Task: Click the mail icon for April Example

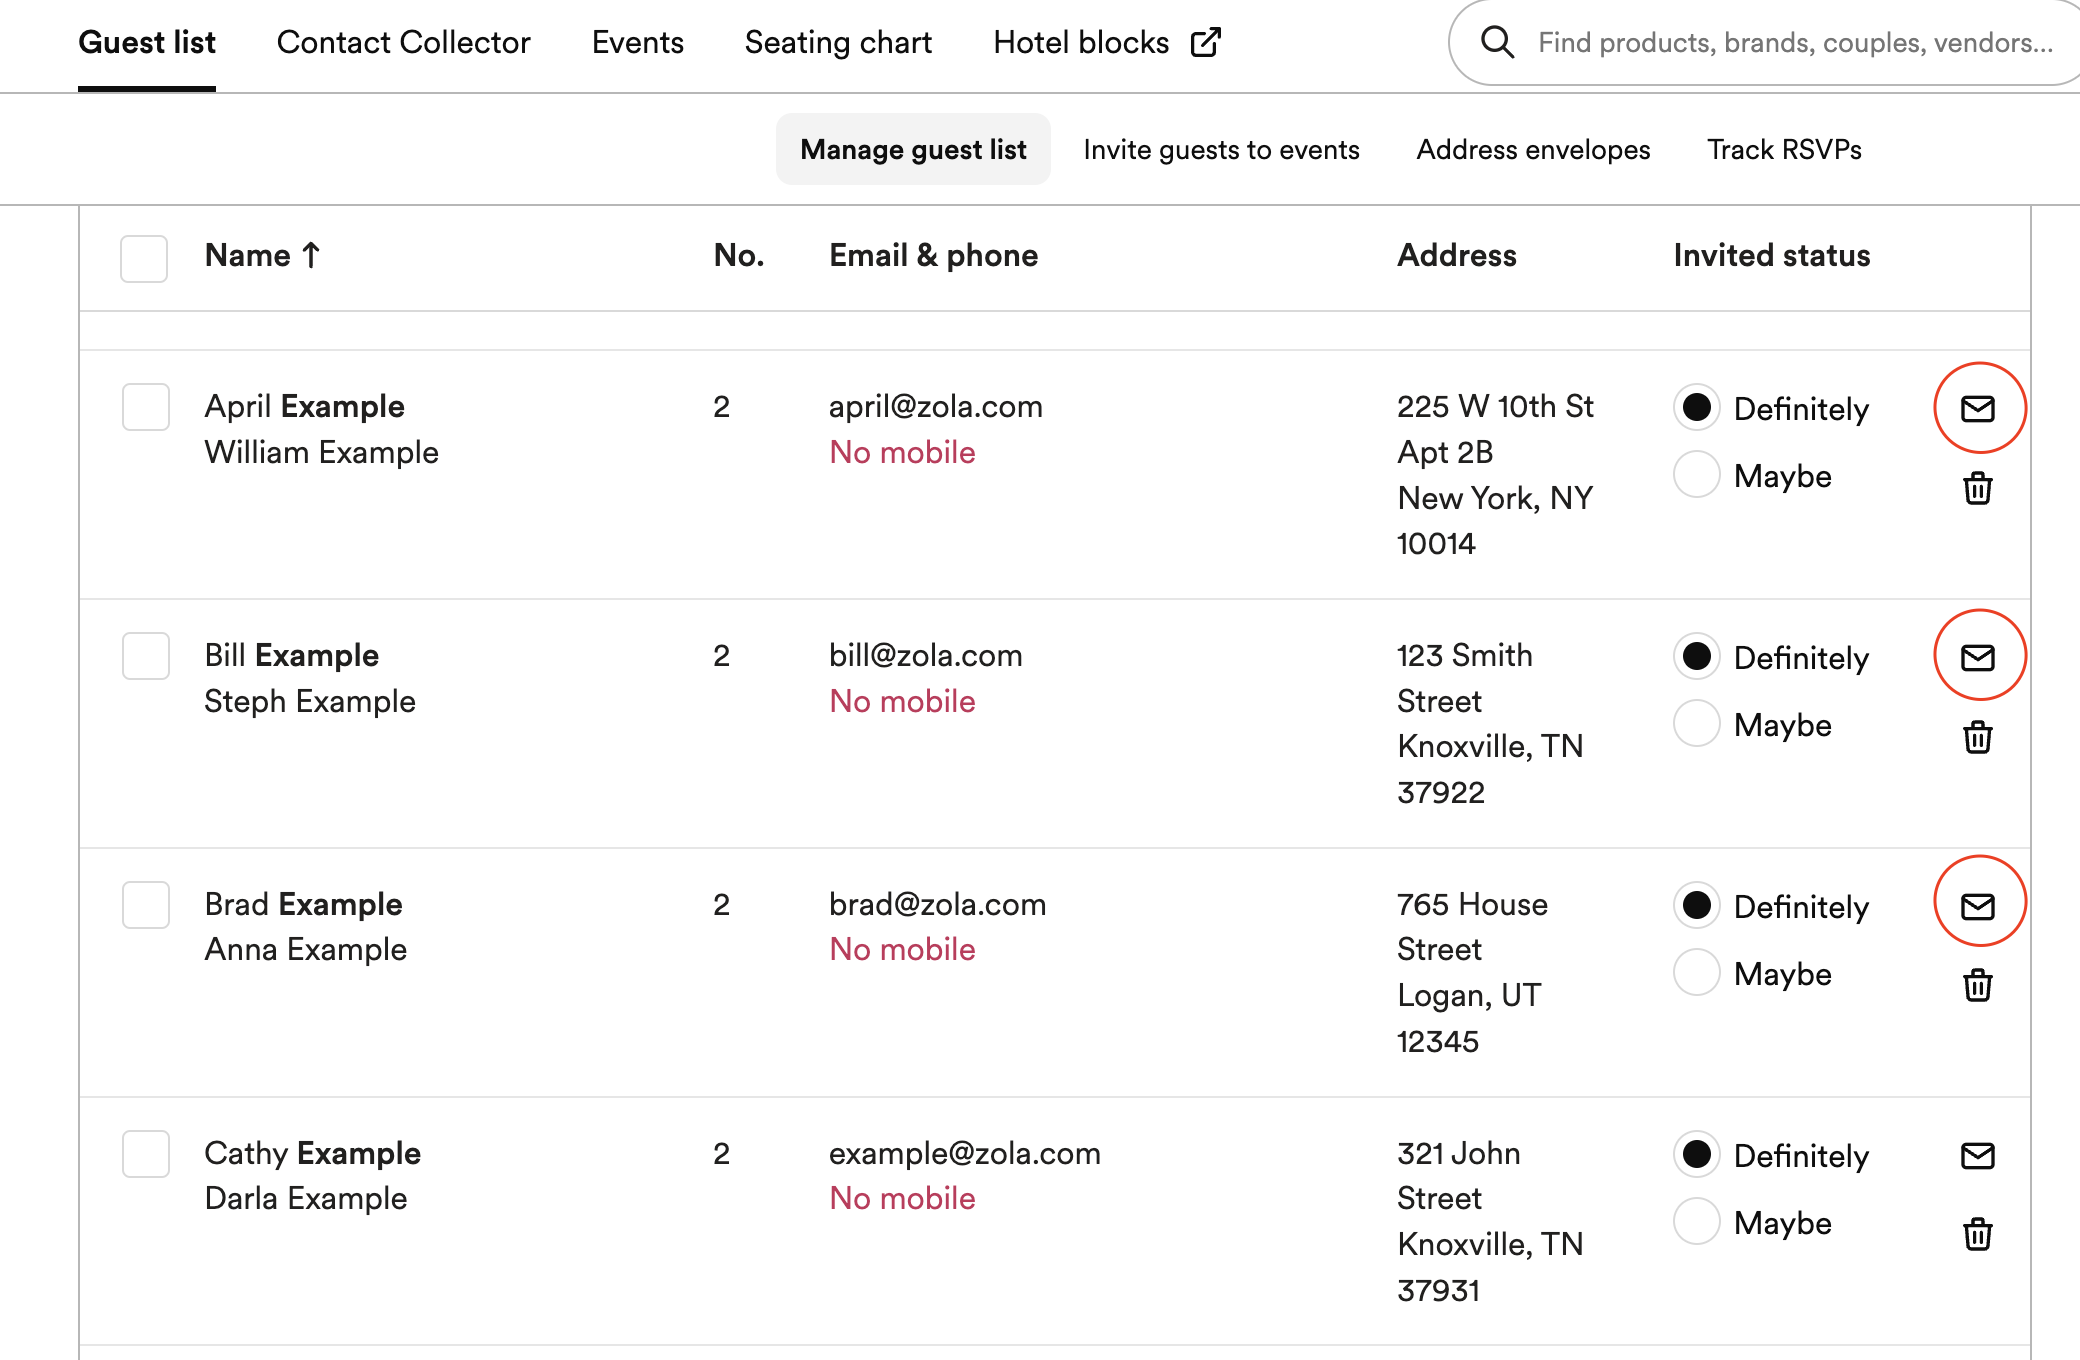Action: tap(1977, 408)
